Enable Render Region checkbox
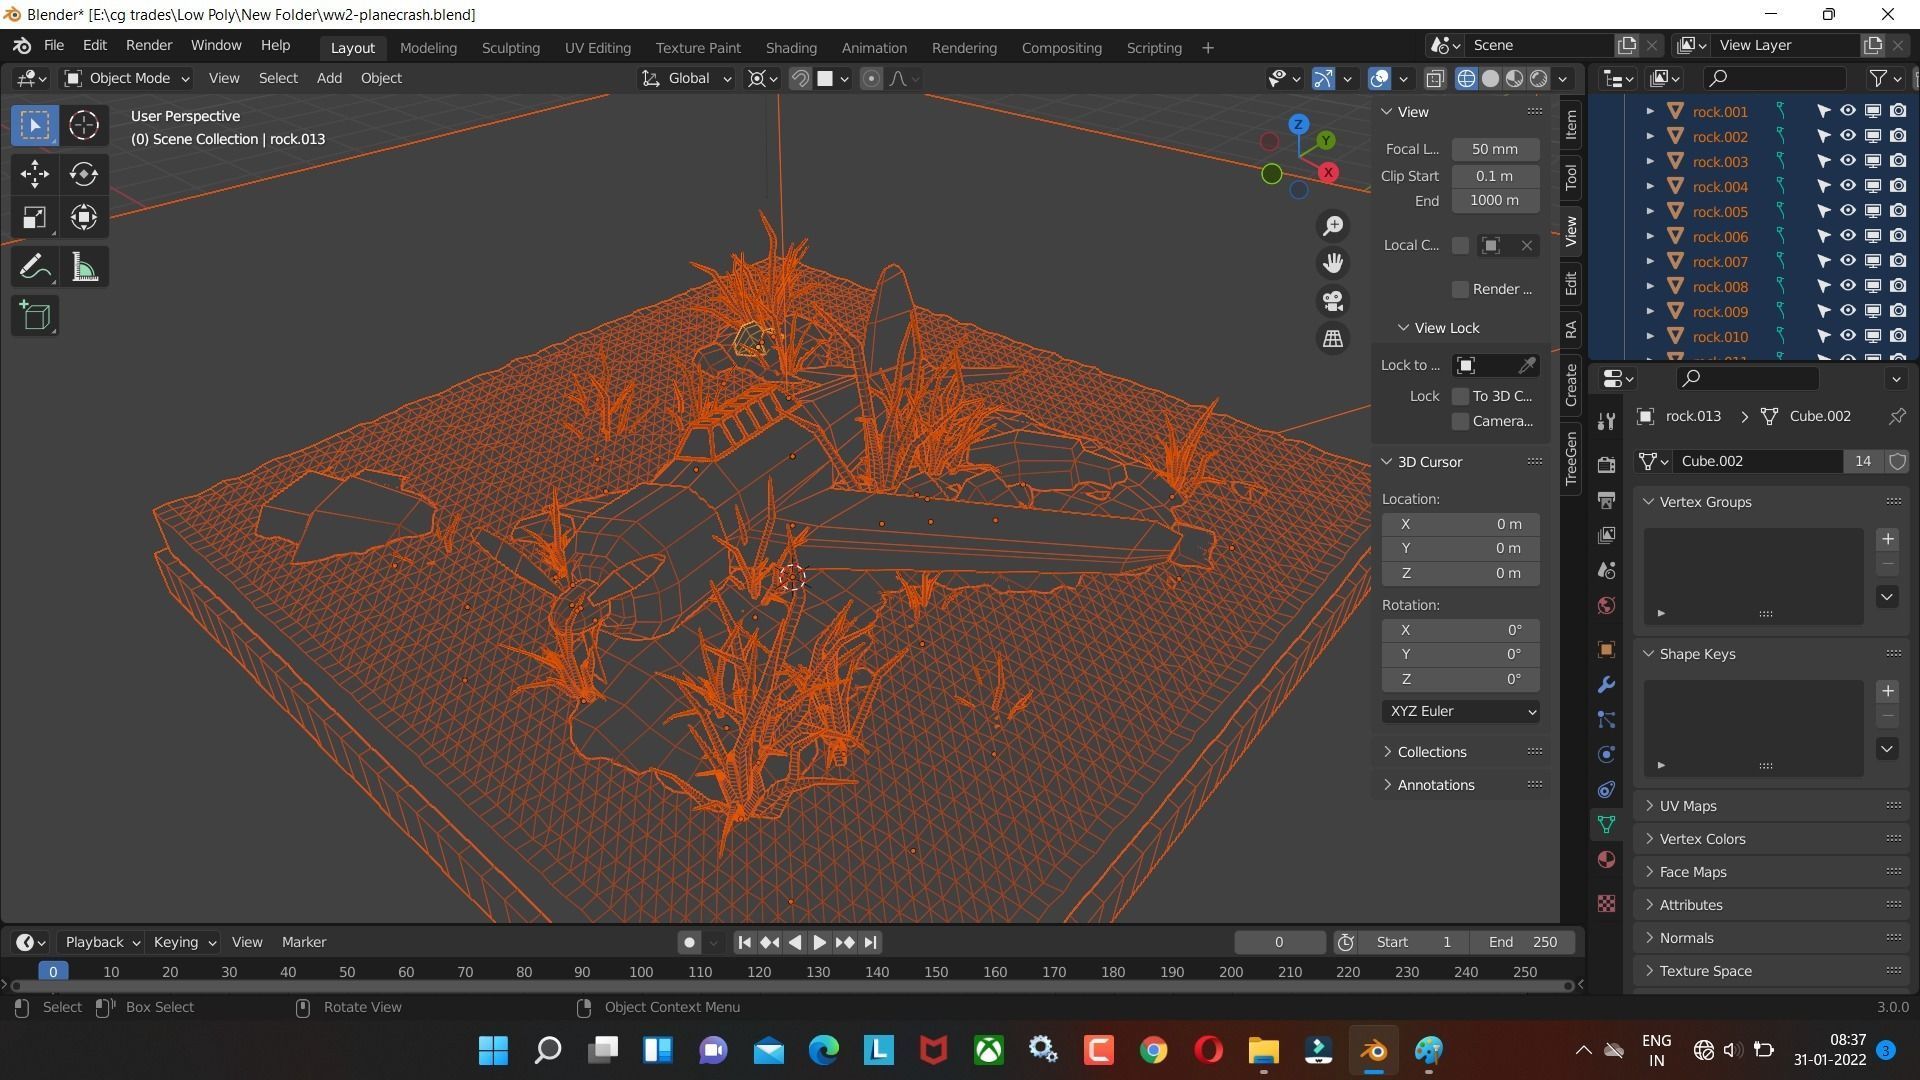 (x=1460, y=289)
